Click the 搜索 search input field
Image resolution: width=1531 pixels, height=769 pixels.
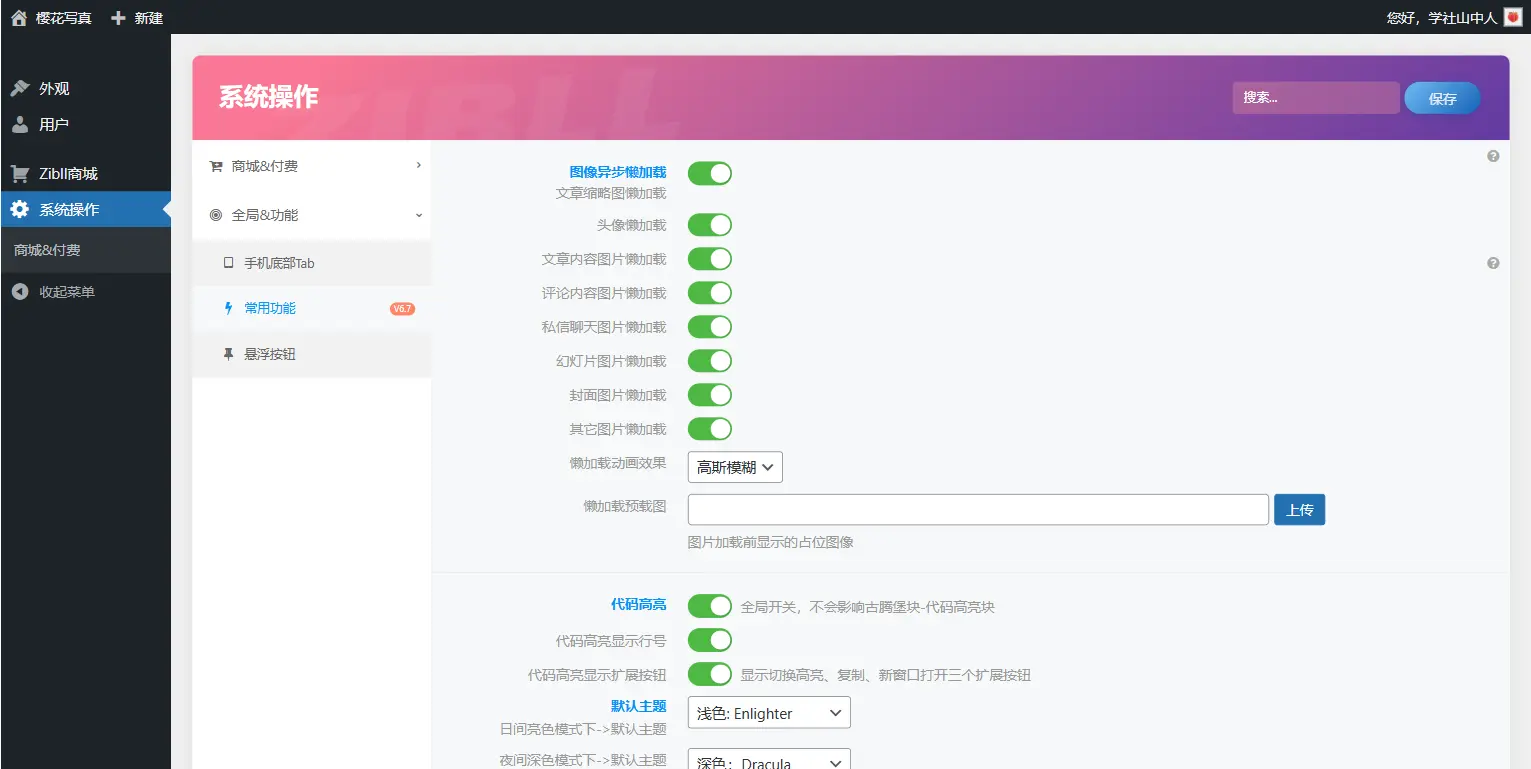tap(1315, 97)
